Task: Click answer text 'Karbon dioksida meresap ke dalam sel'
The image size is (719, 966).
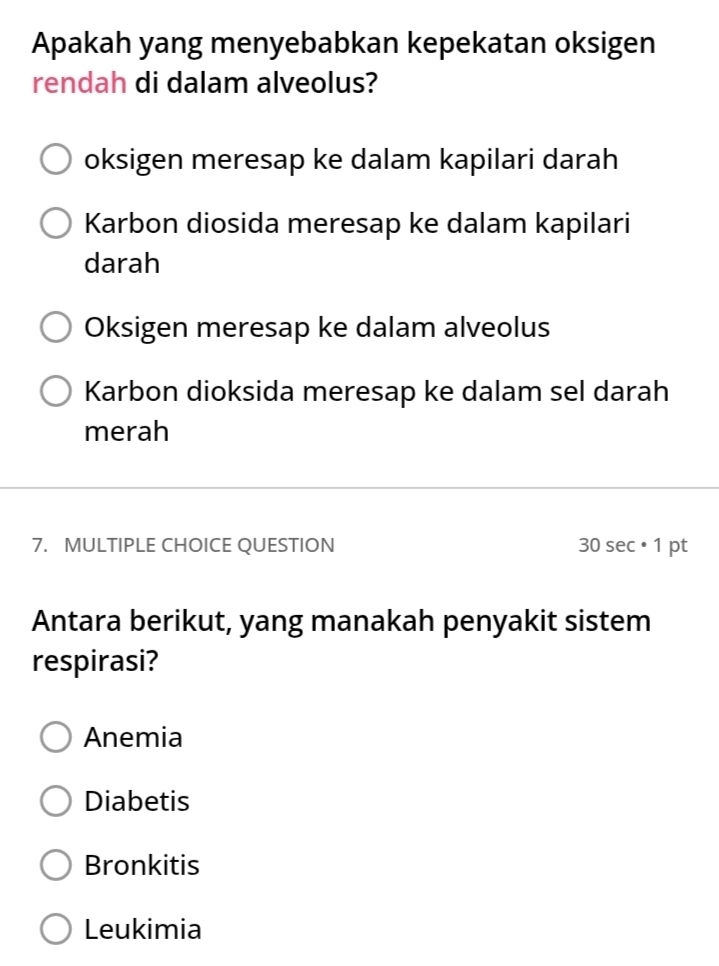Action: 377,391
